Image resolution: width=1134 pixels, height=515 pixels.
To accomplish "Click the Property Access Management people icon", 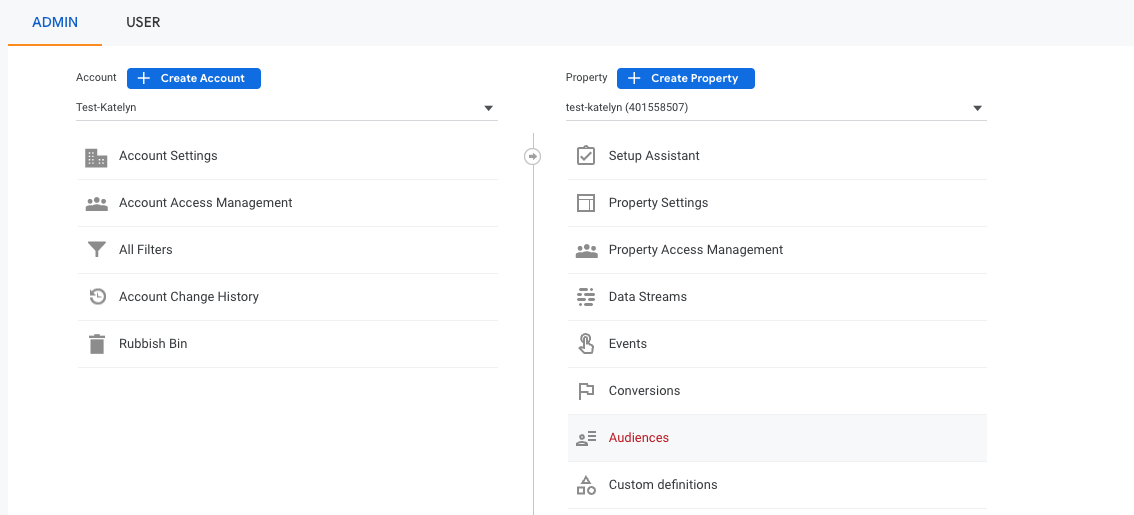I will (586, 250).
